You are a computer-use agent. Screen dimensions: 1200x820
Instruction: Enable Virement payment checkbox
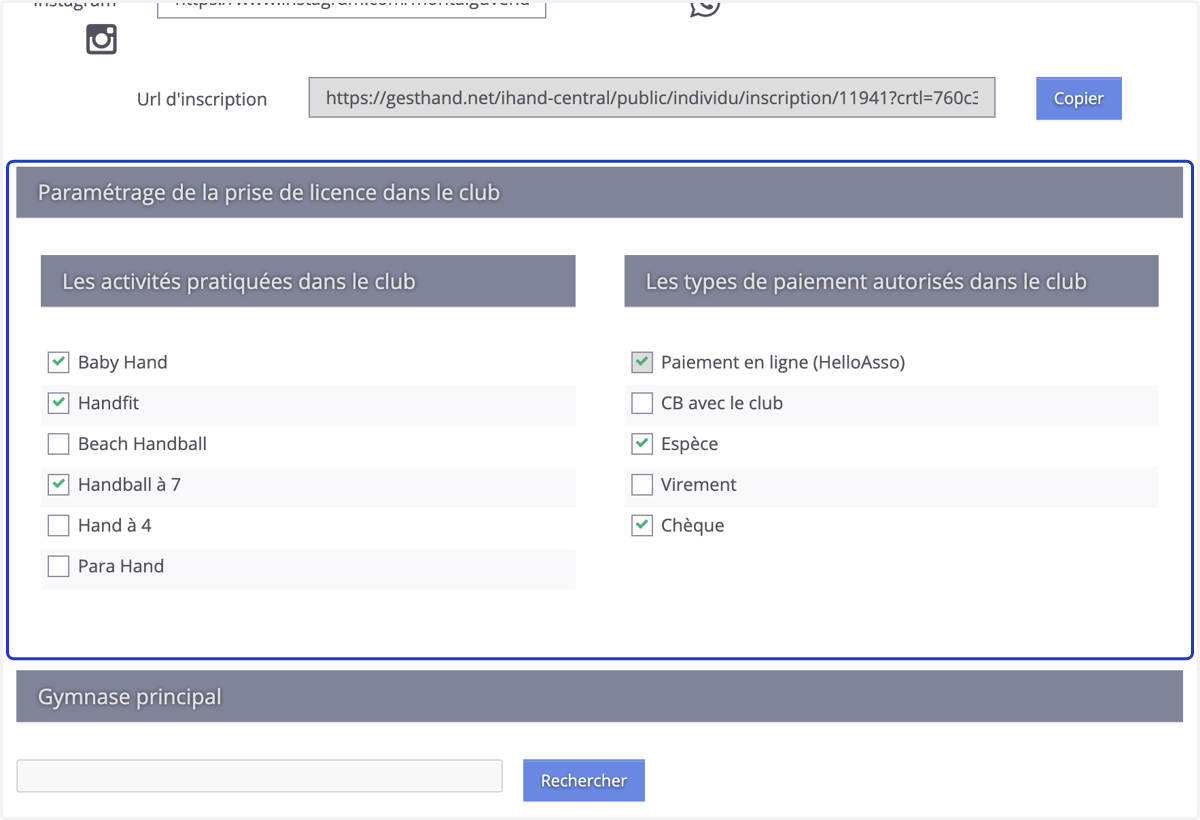[642, 485]
